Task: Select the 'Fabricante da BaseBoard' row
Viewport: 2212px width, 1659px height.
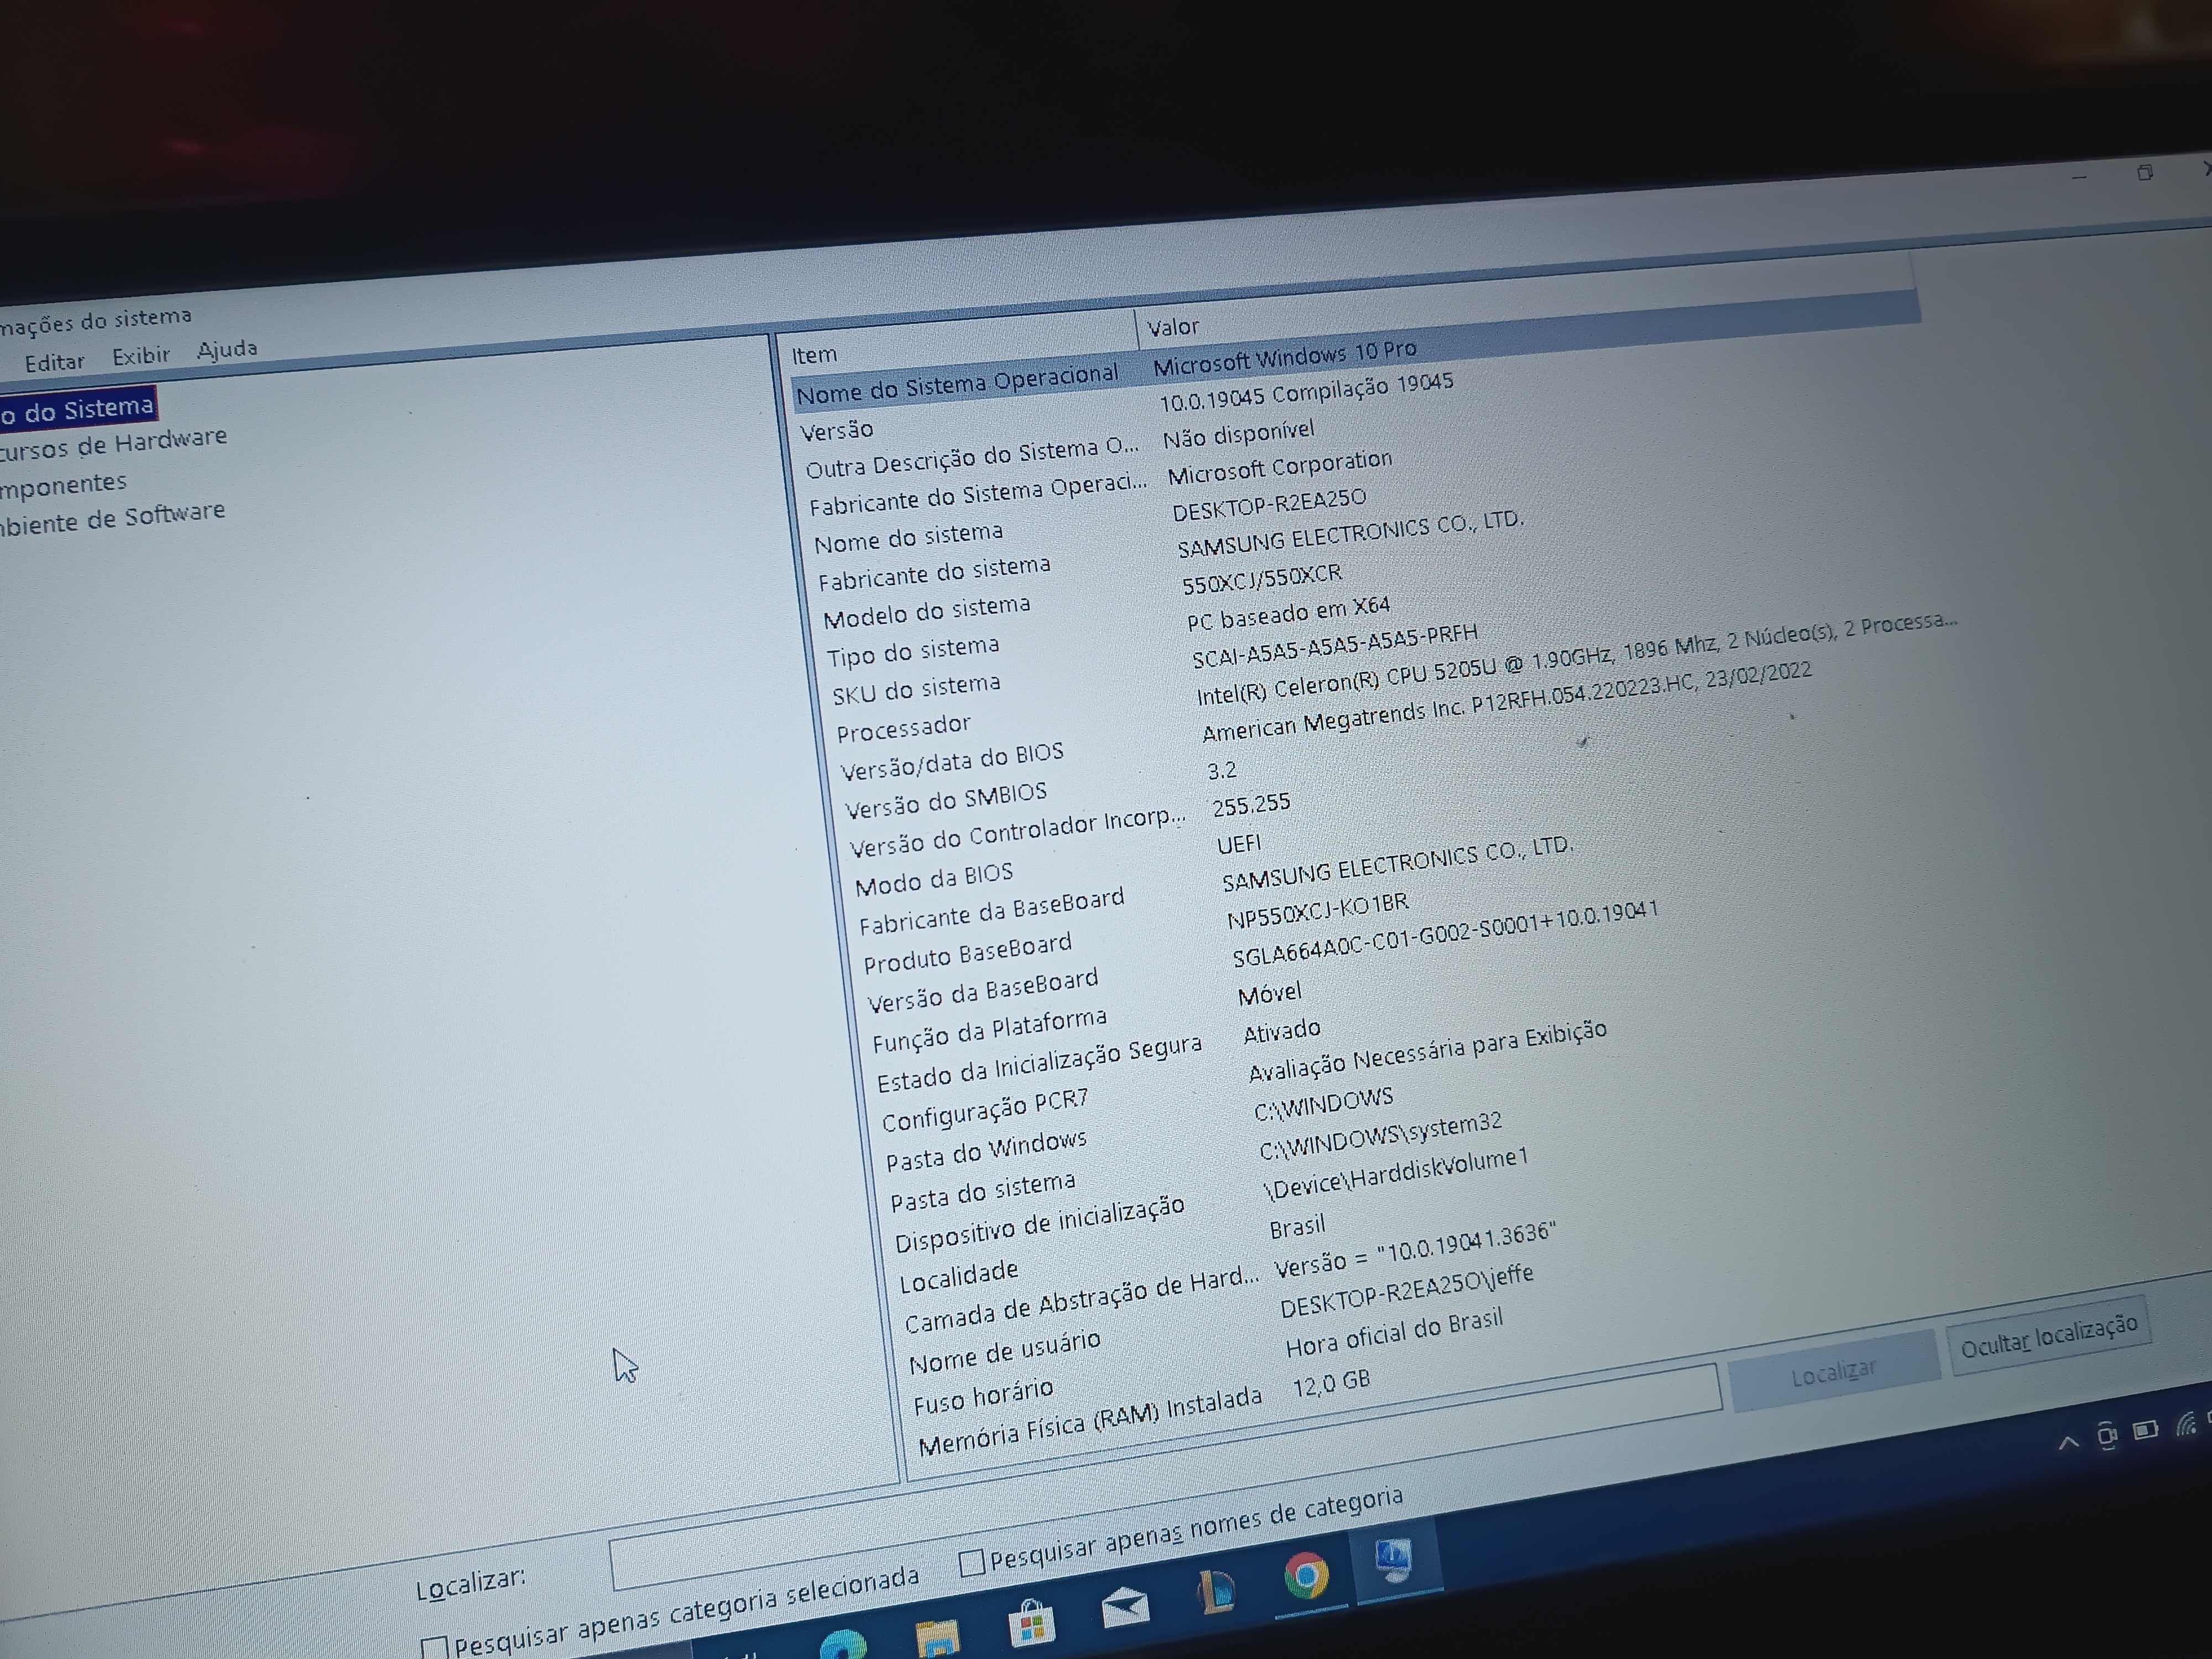Action: pos(991,911)
